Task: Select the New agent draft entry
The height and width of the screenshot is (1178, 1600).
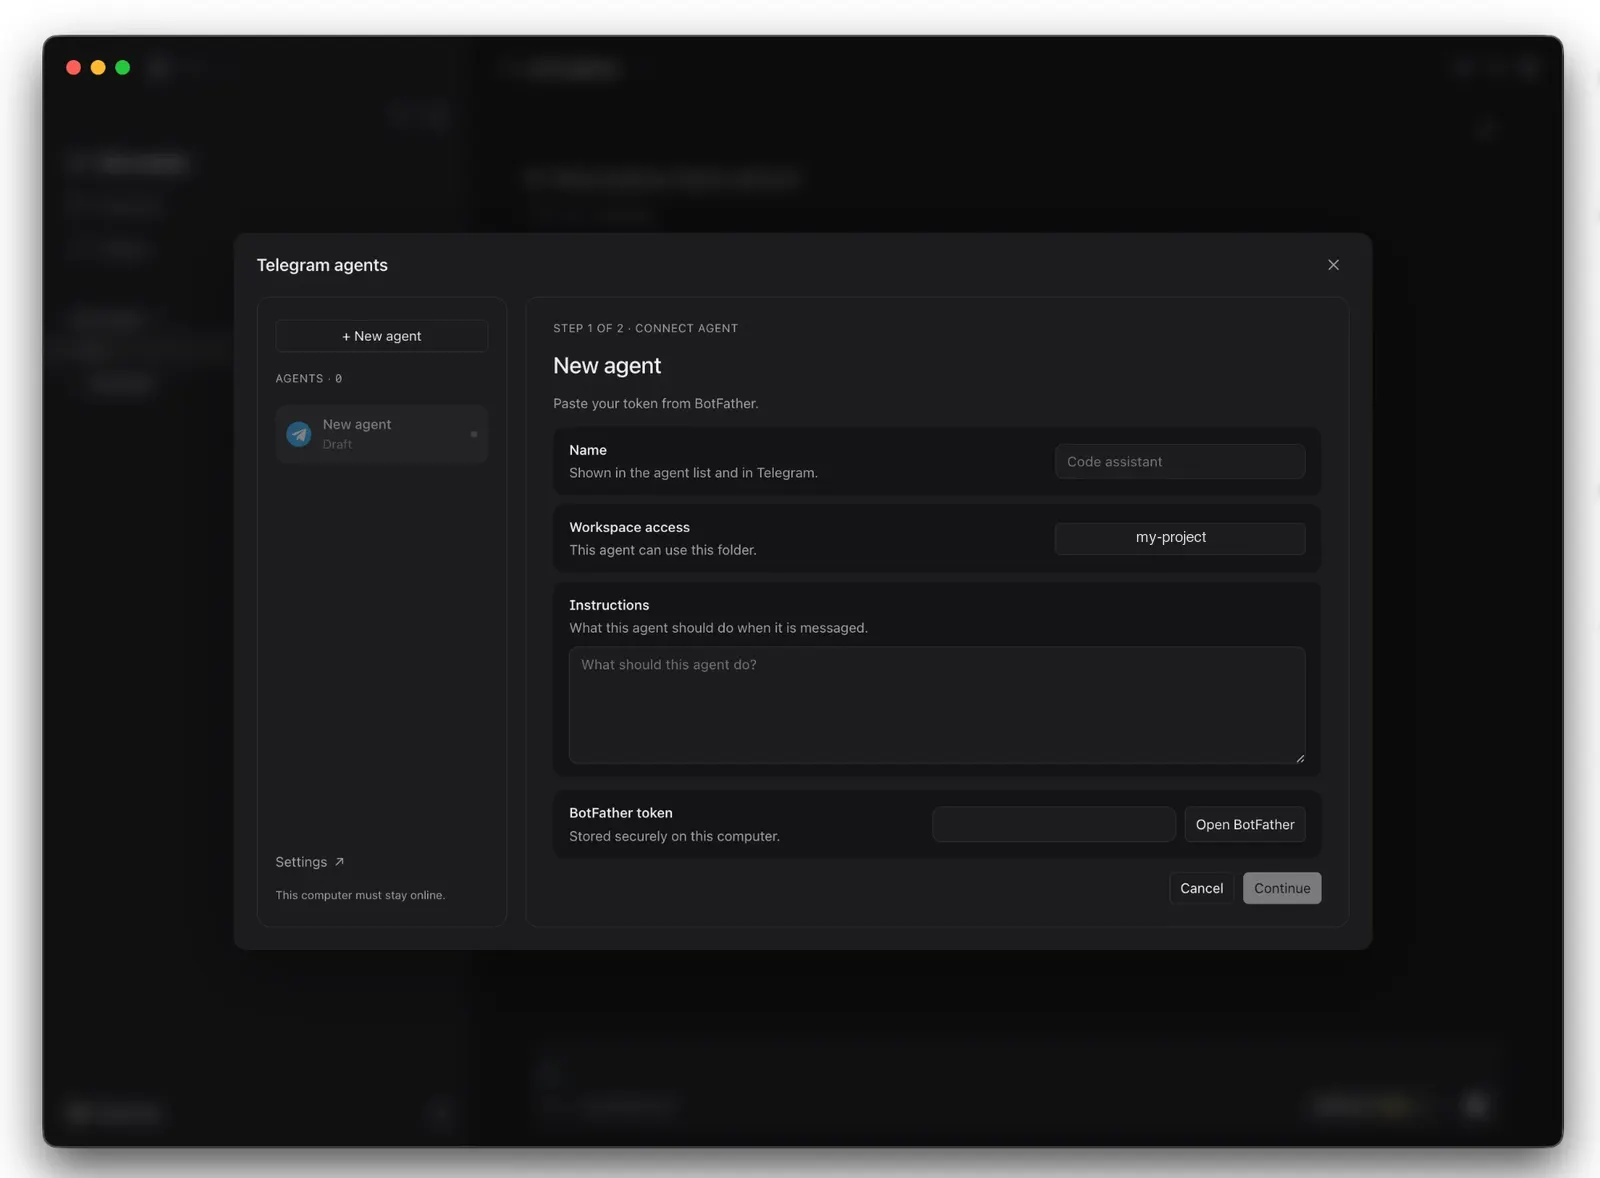Action: point(382,434)
